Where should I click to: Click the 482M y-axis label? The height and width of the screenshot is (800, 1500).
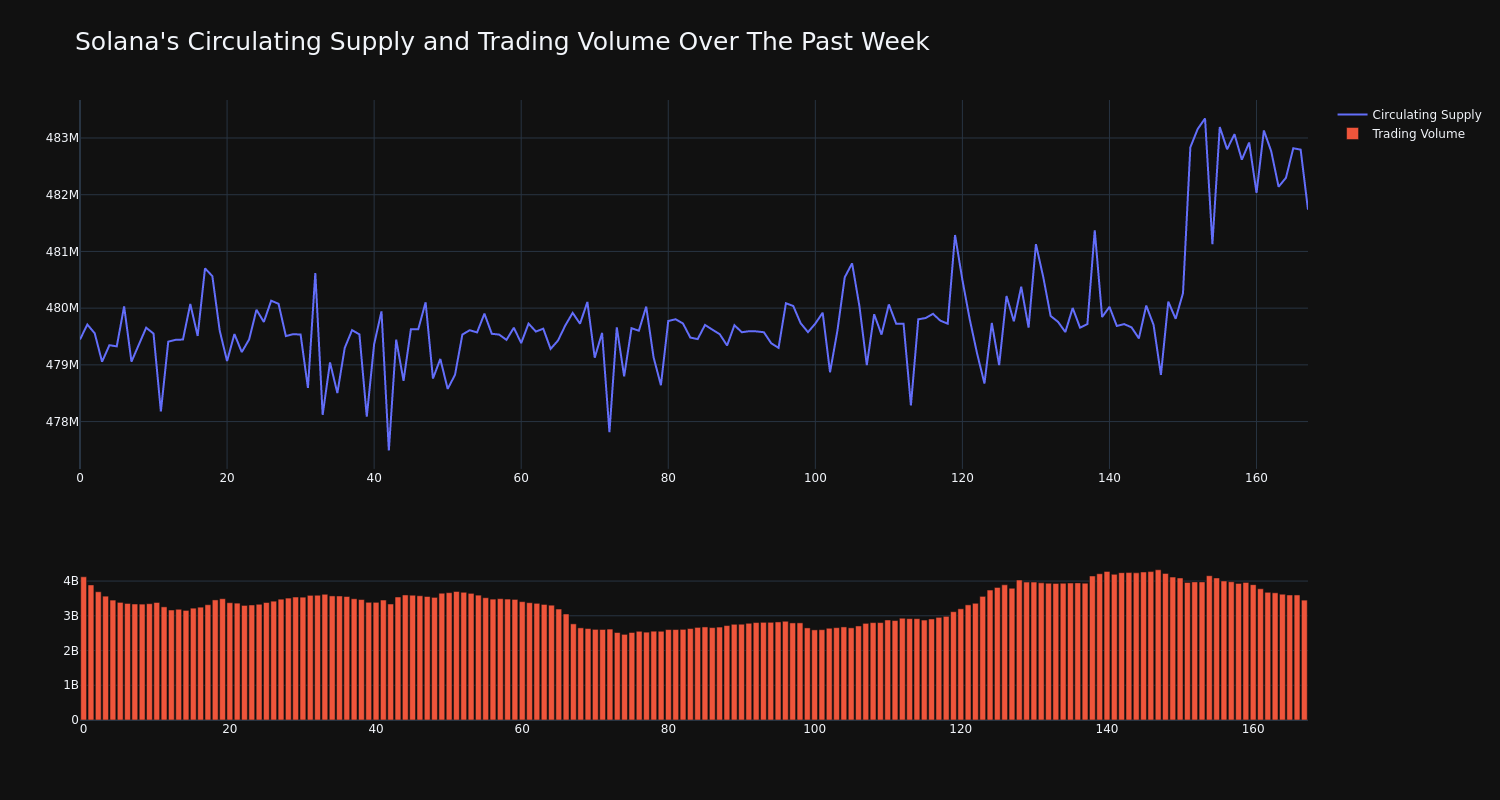62,195
